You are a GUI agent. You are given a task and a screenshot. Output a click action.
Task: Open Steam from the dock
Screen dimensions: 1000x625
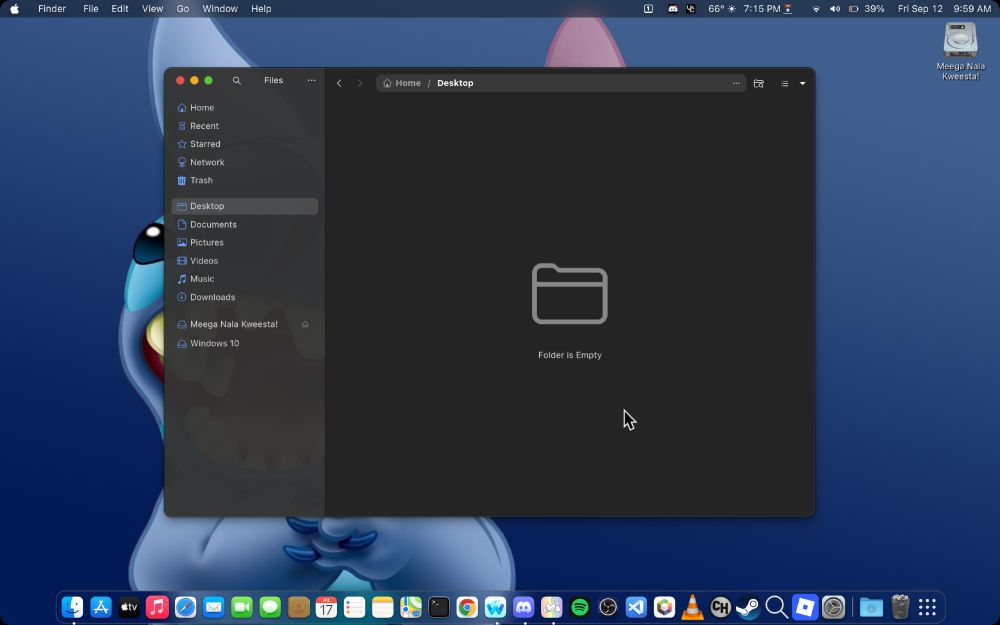748,607
